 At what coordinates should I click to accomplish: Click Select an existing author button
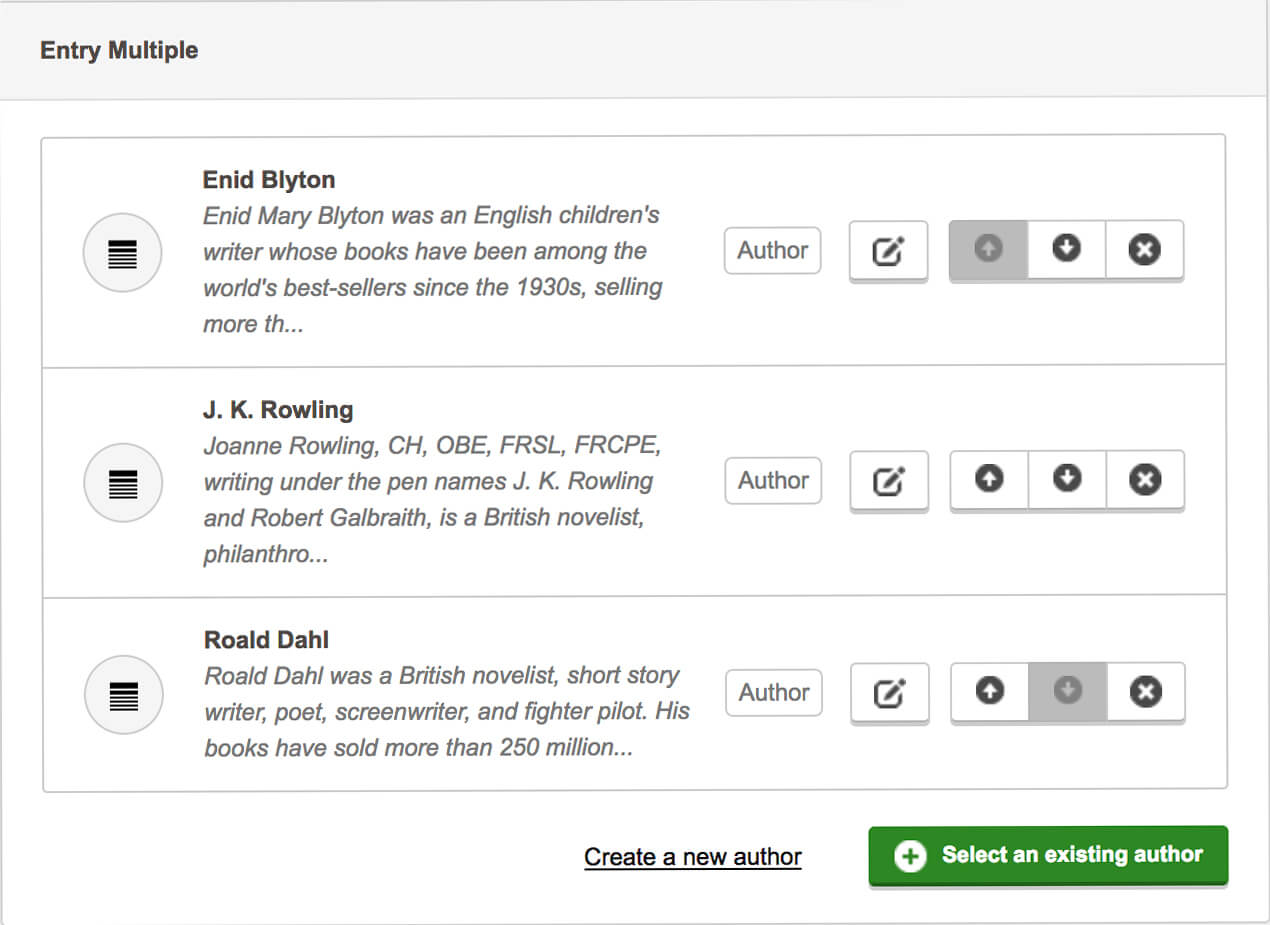[1048, 855]
